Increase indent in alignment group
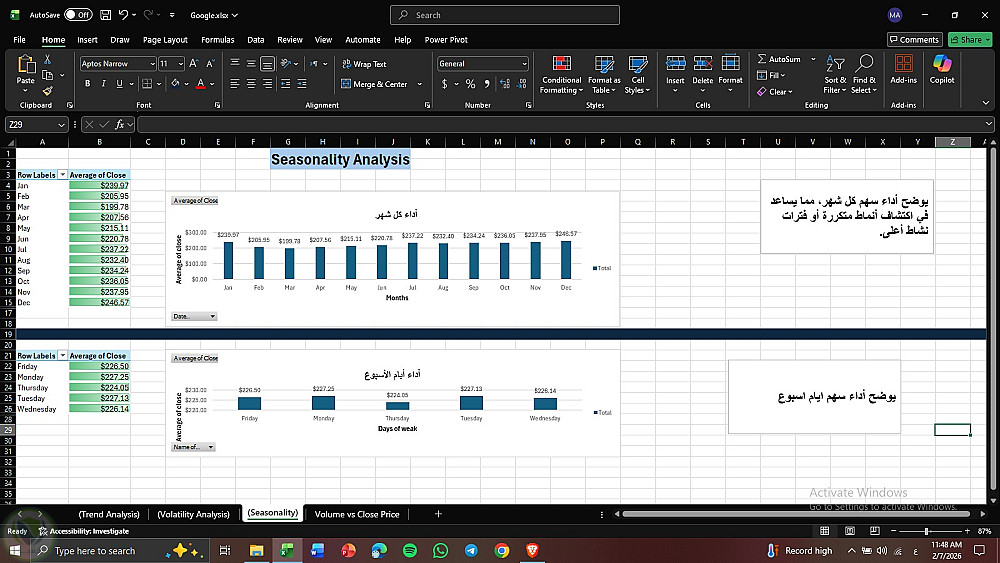 click(302, 84)
